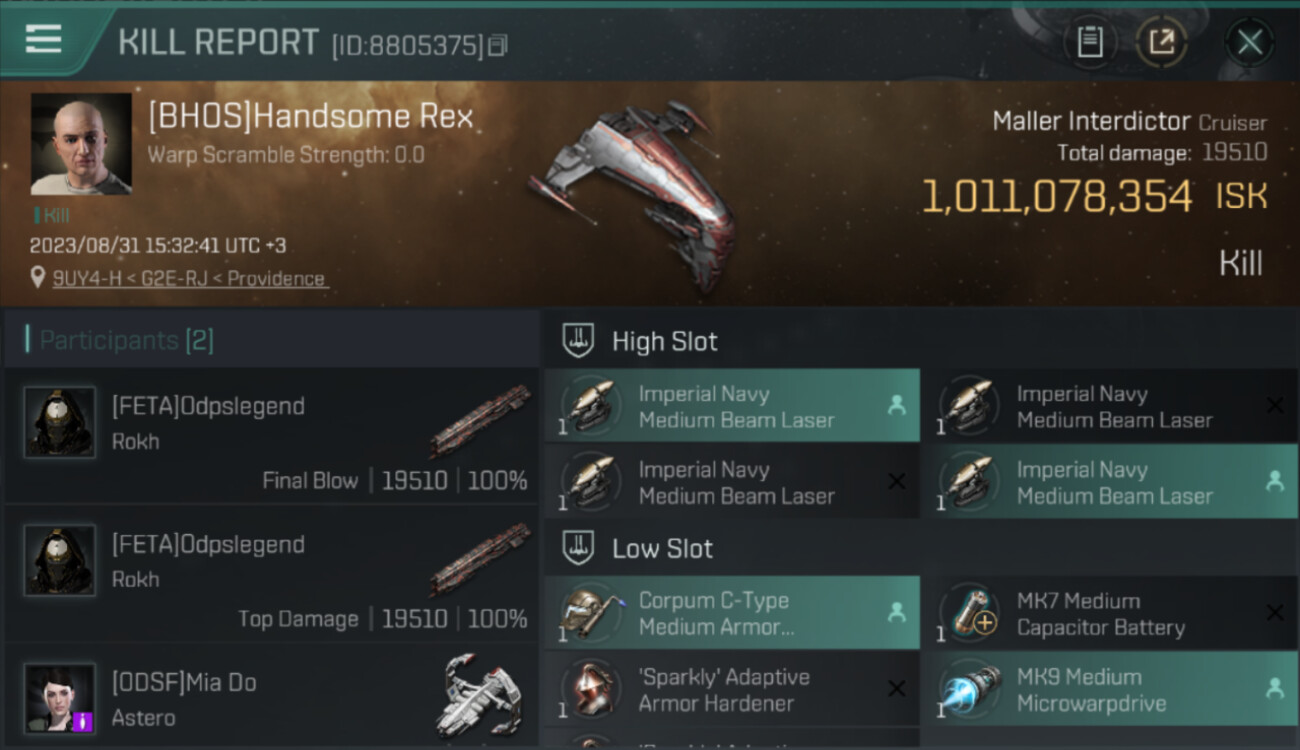
Task: Open the Providence region link
Action: tap(276, 279)
